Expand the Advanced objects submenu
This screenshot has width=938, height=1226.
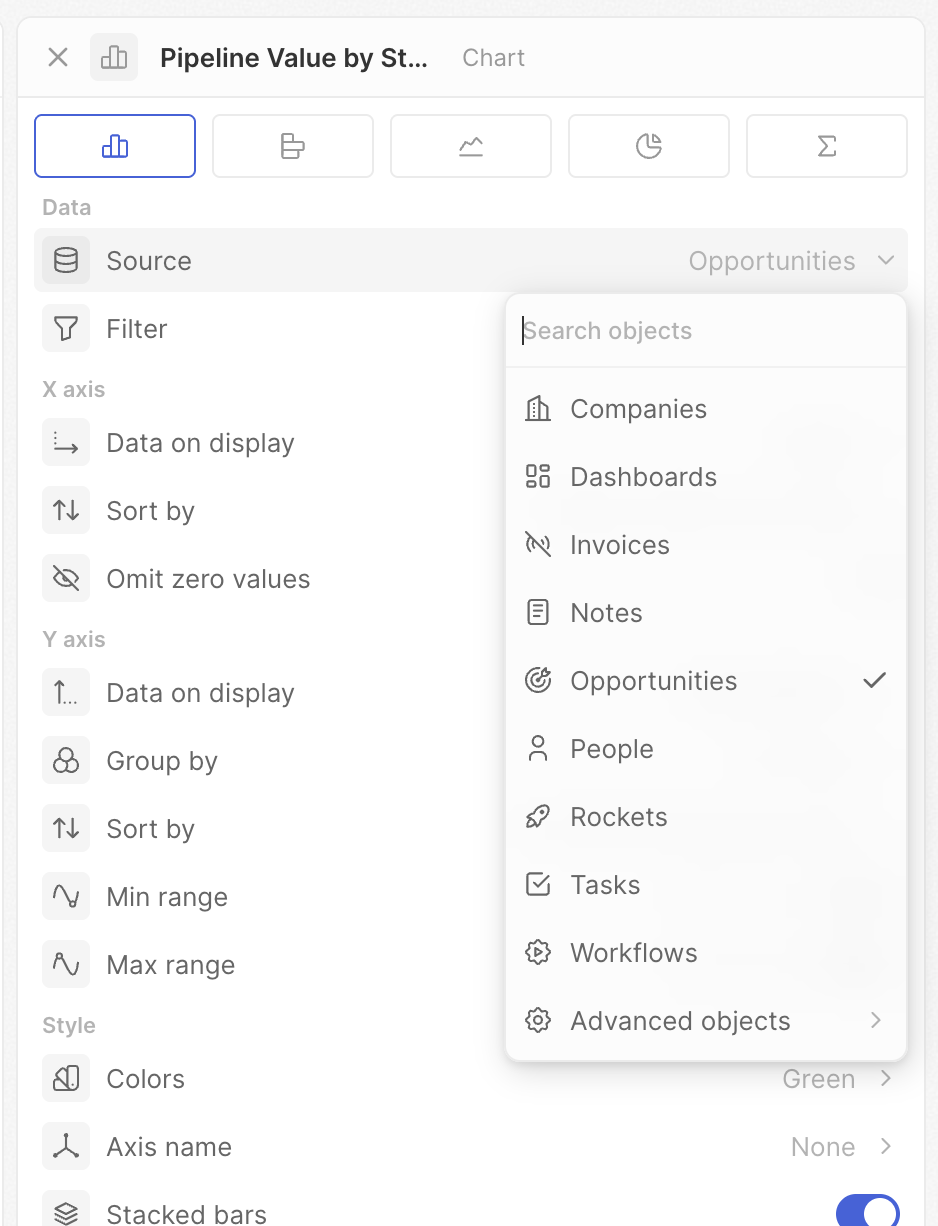(x=705, y=1021)
